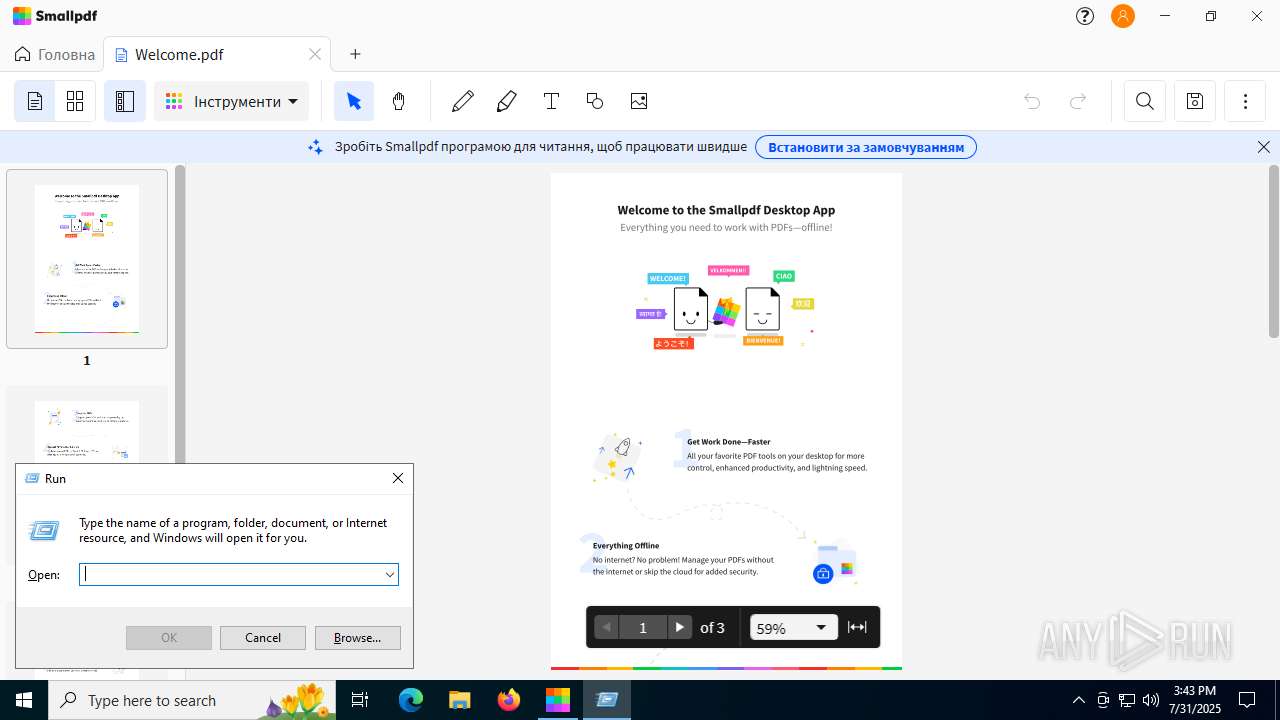Click the undo arrow icon
Viewport: 1280px width, 720px height.
click(x=1032, y=101)
